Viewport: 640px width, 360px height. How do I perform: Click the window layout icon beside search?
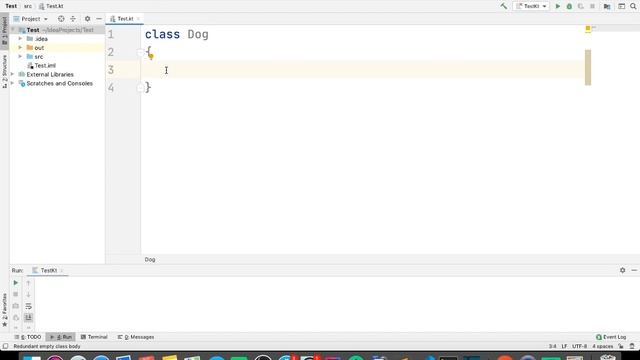click(x=621, y=6)
